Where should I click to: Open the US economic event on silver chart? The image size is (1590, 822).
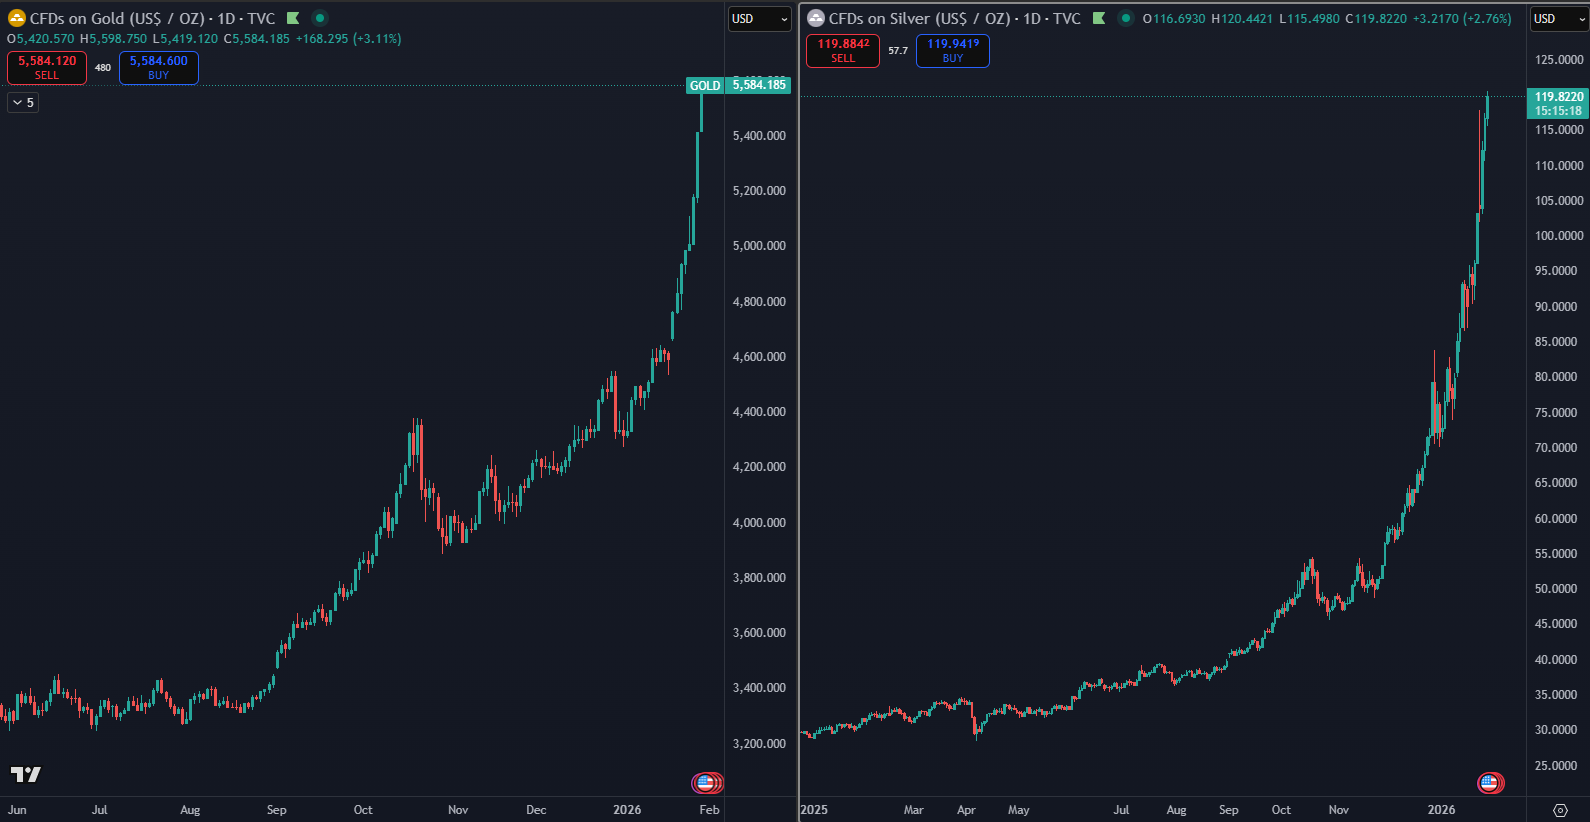[1490, 783]
